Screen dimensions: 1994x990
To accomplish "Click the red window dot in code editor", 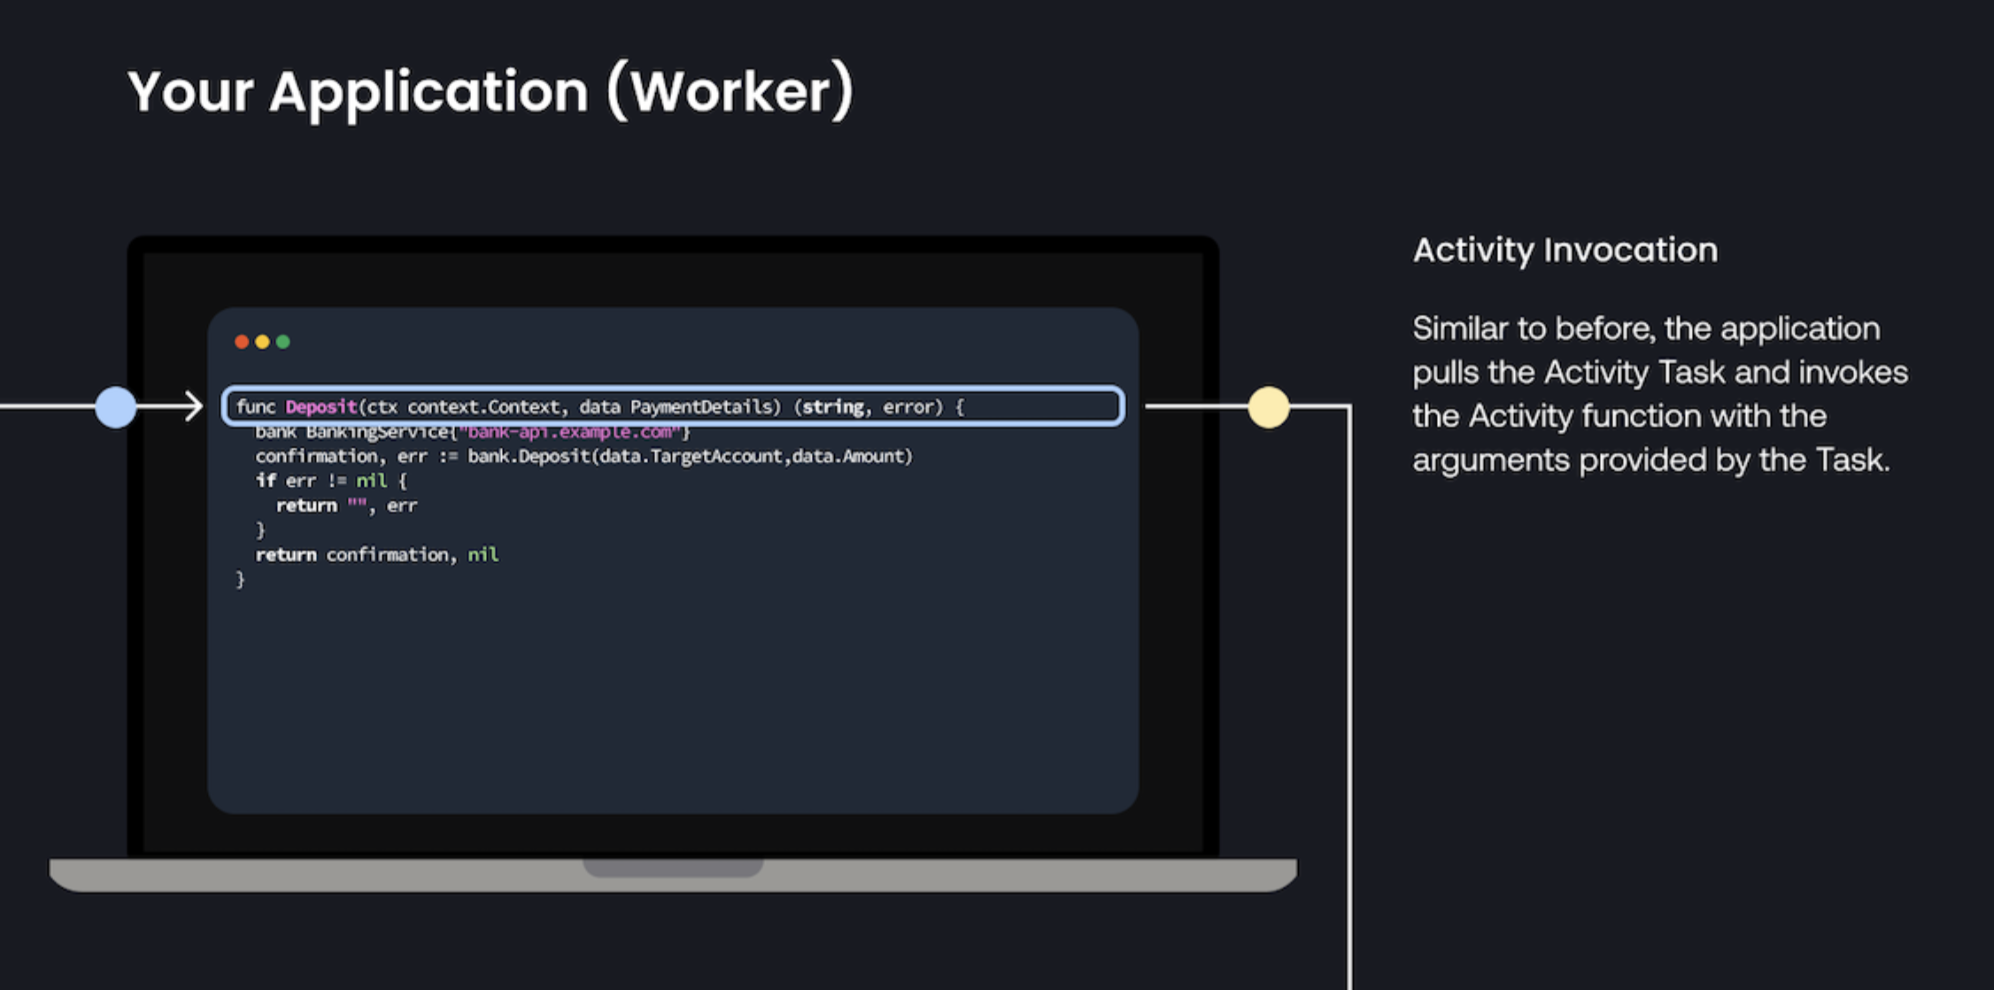I will pos(241,342).
